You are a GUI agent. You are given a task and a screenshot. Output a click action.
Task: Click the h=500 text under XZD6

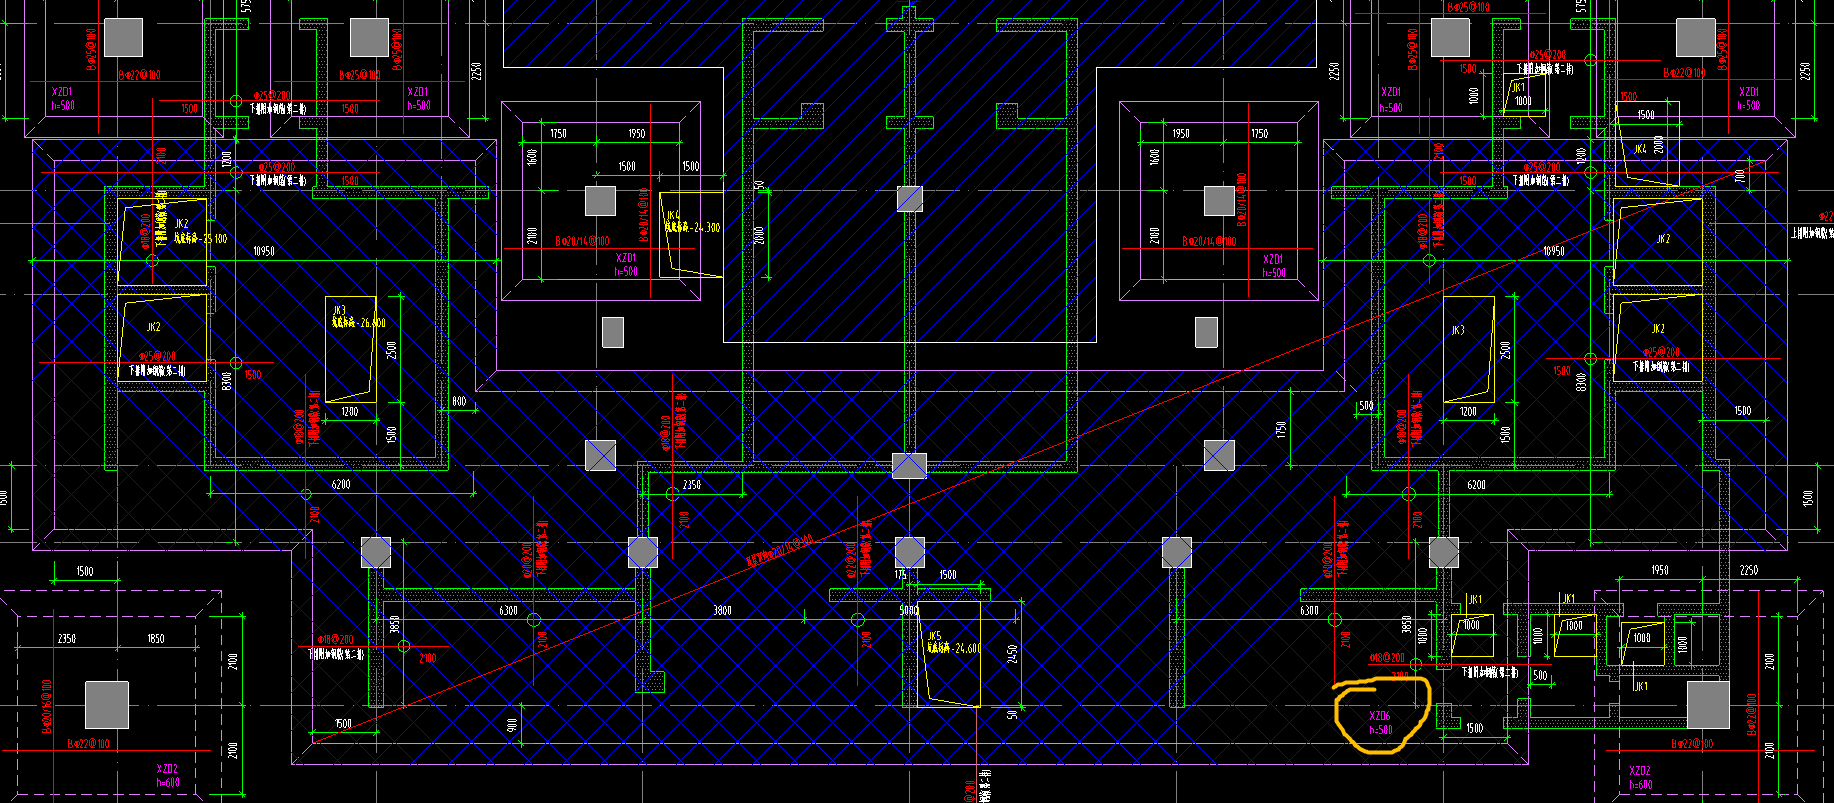(1380, 730)
